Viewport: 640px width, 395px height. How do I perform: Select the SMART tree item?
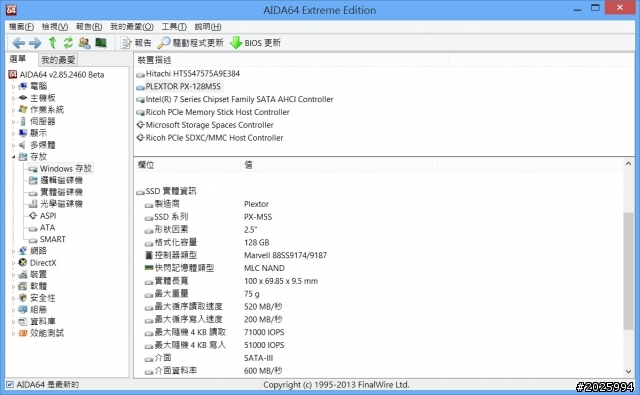click(47, 240)
